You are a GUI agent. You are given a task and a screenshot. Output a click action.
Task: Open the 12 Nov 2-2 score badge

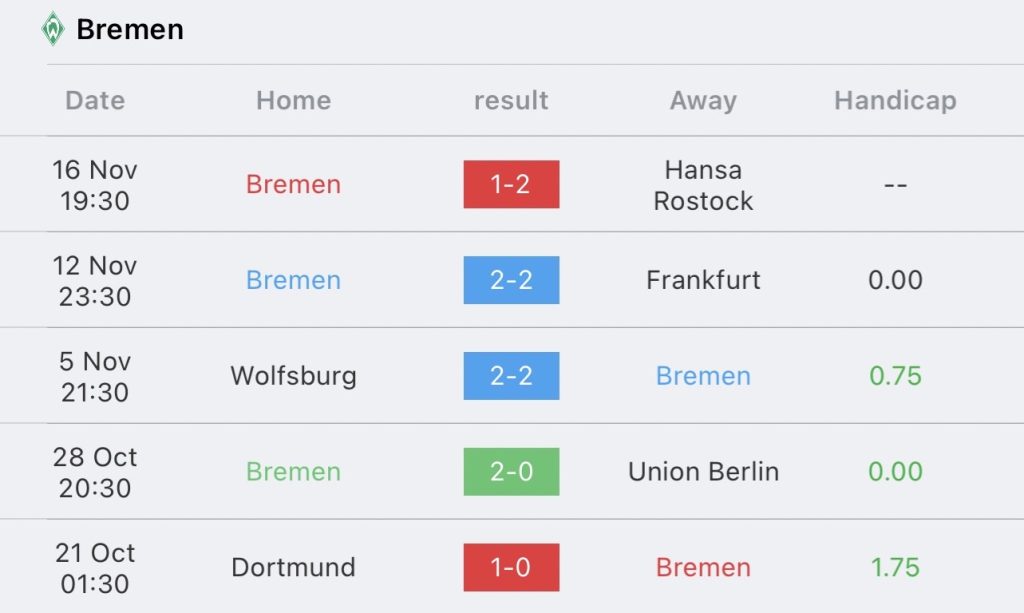[x=511, y=280]
